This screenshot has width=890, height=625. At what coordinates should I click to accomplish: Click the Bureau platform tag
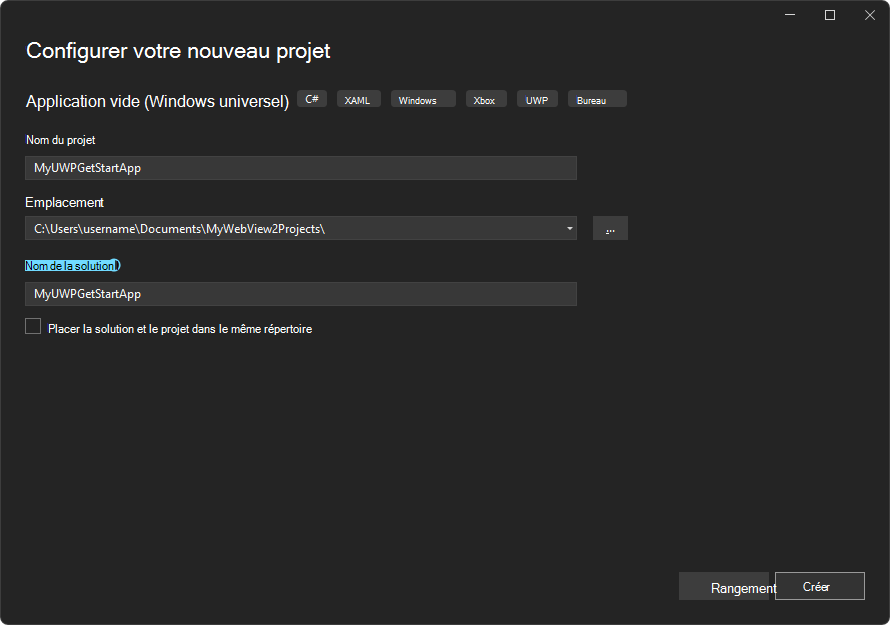coord(596,99)
